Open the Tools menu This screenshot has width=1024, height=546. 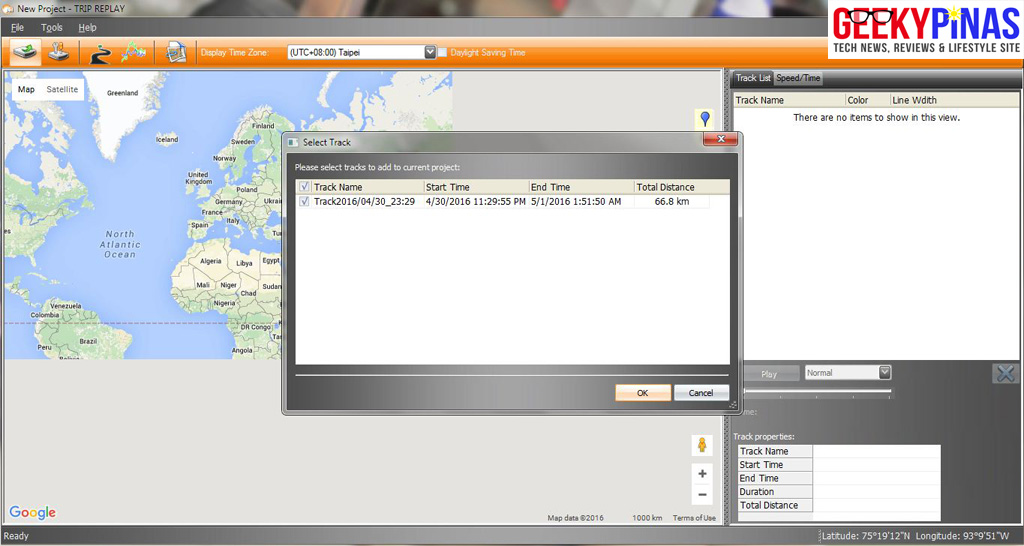(52, 27)
